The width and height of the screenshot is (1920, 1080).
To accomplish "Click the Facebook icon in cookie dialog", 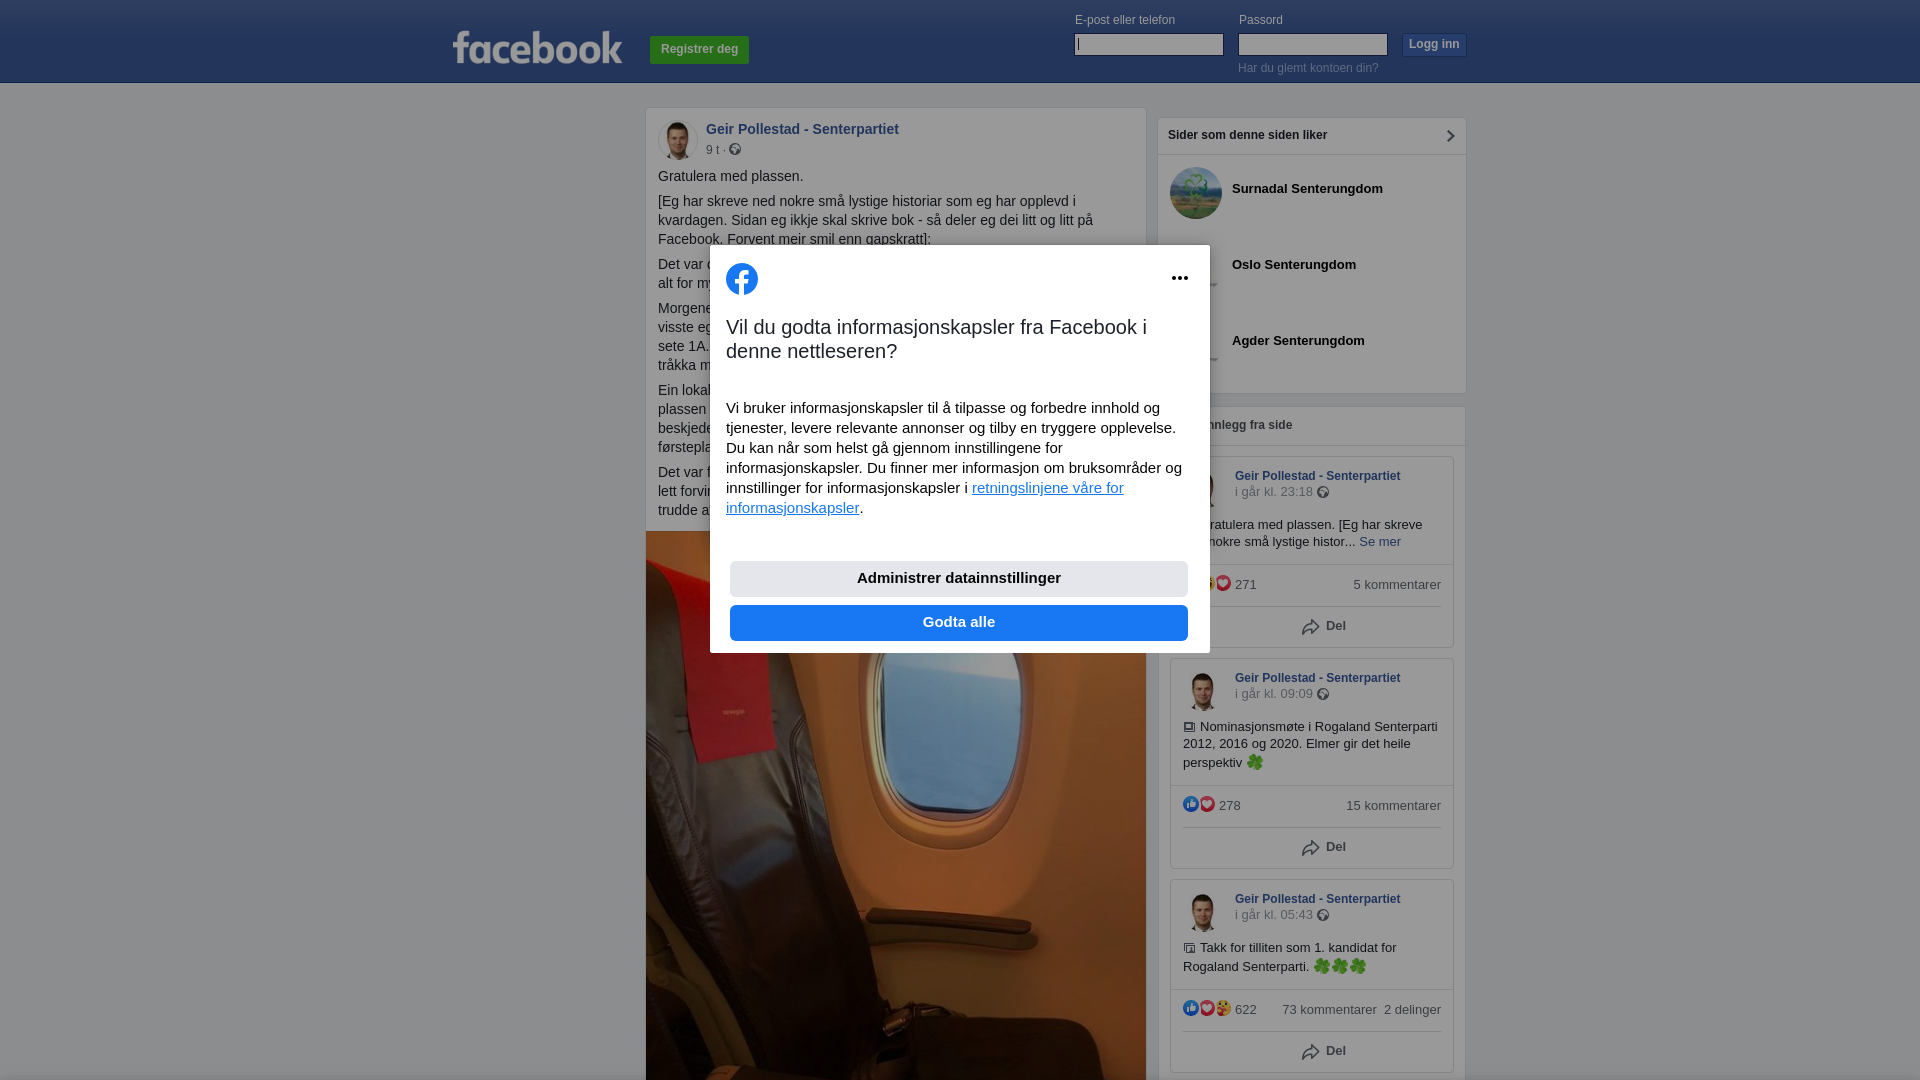I will tap(742, 279).
